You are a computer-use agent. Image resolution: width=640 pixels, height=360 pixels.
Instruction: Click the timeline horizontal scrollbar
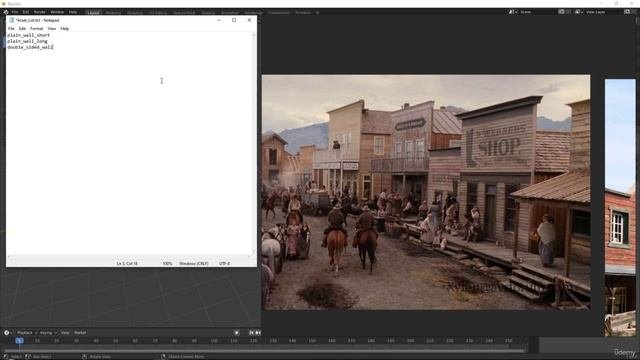[x=263, y=350]
